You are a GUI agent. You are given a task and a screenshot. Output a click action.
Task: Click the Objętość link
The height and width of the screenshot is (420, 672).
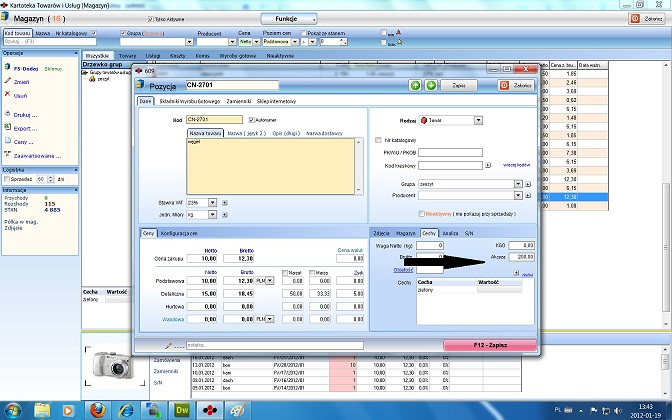click(403, 270)
